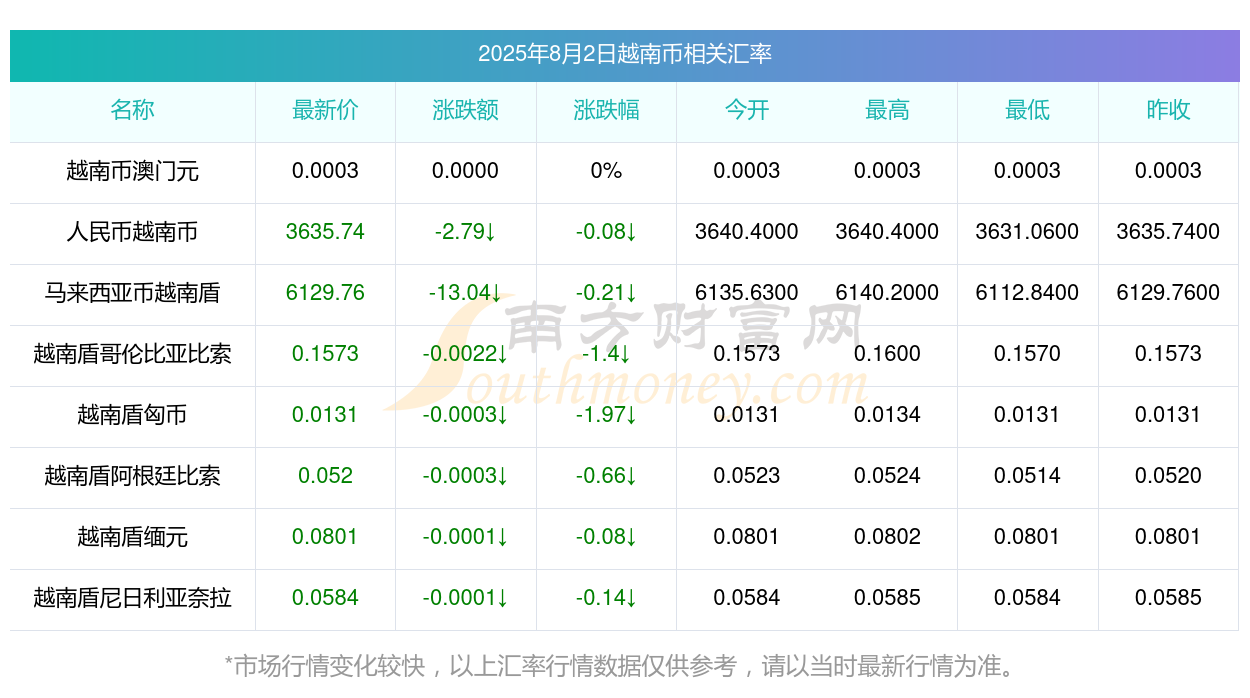The width and height of the screenshot is (1250, 698).
Task: Click change percent -1.97↓
Action: (x=606, y=415)
